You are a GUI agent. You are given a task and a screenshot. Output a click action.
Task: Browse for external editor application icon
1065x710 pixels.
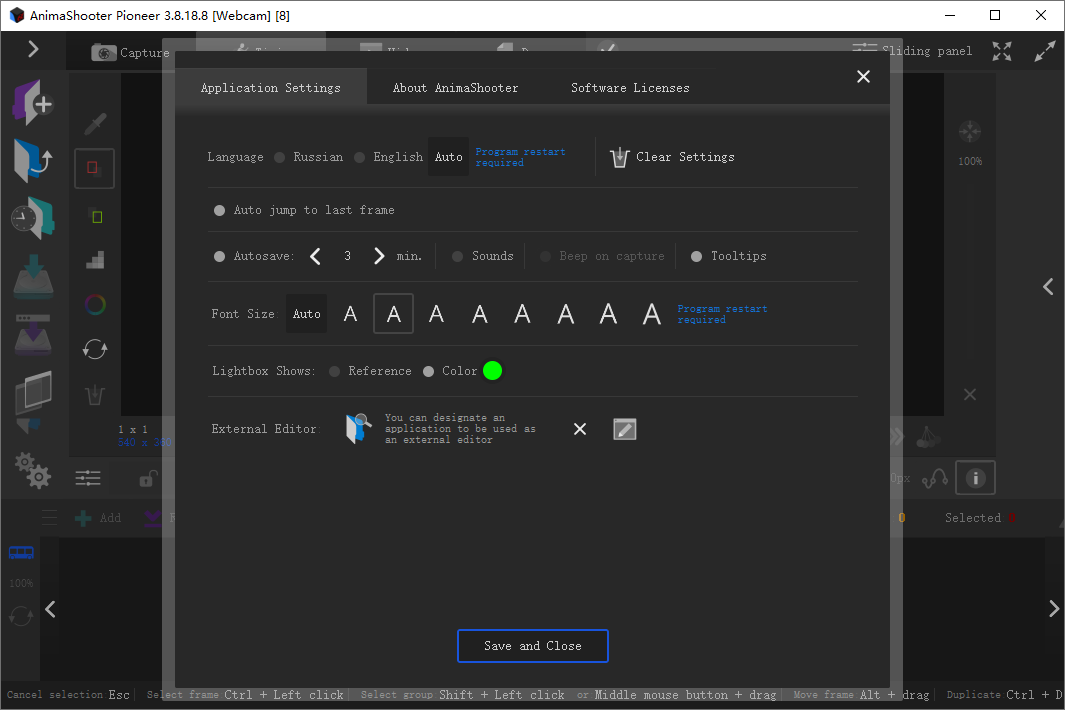click(x=359, y=429)
